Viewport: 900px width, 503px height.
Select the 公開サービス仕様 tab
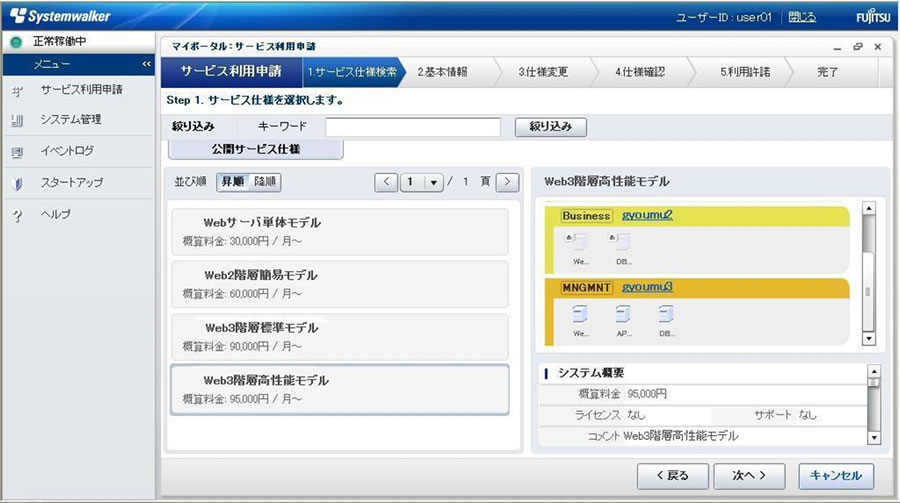(256, 149)
